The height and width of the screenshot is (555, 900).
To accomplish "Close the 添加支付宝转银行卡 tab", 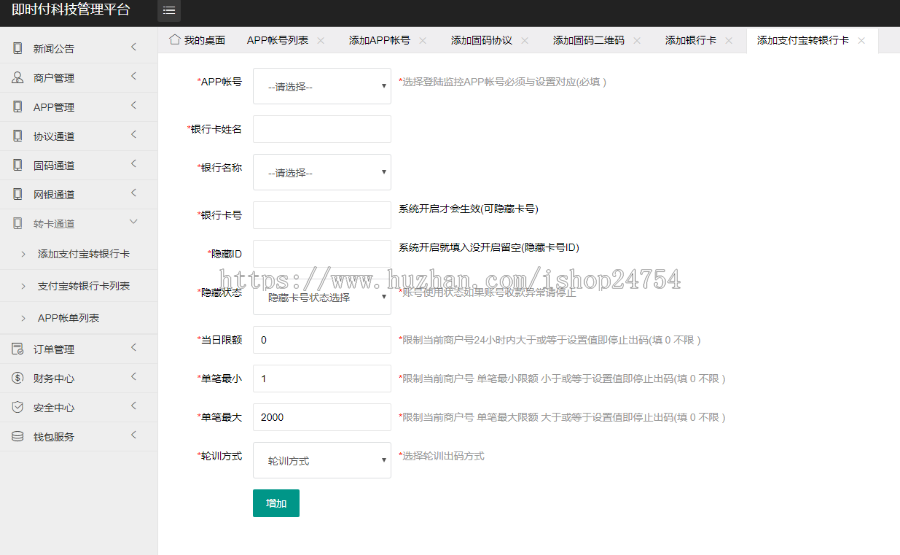I will 861,41.
